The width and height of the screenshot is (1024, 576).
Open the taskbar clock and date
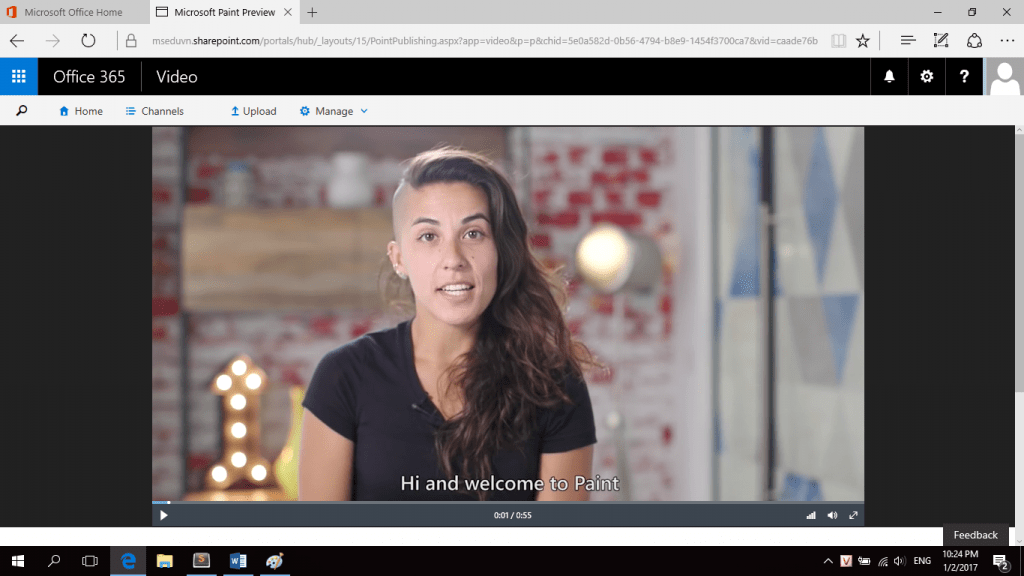point(960,561)
